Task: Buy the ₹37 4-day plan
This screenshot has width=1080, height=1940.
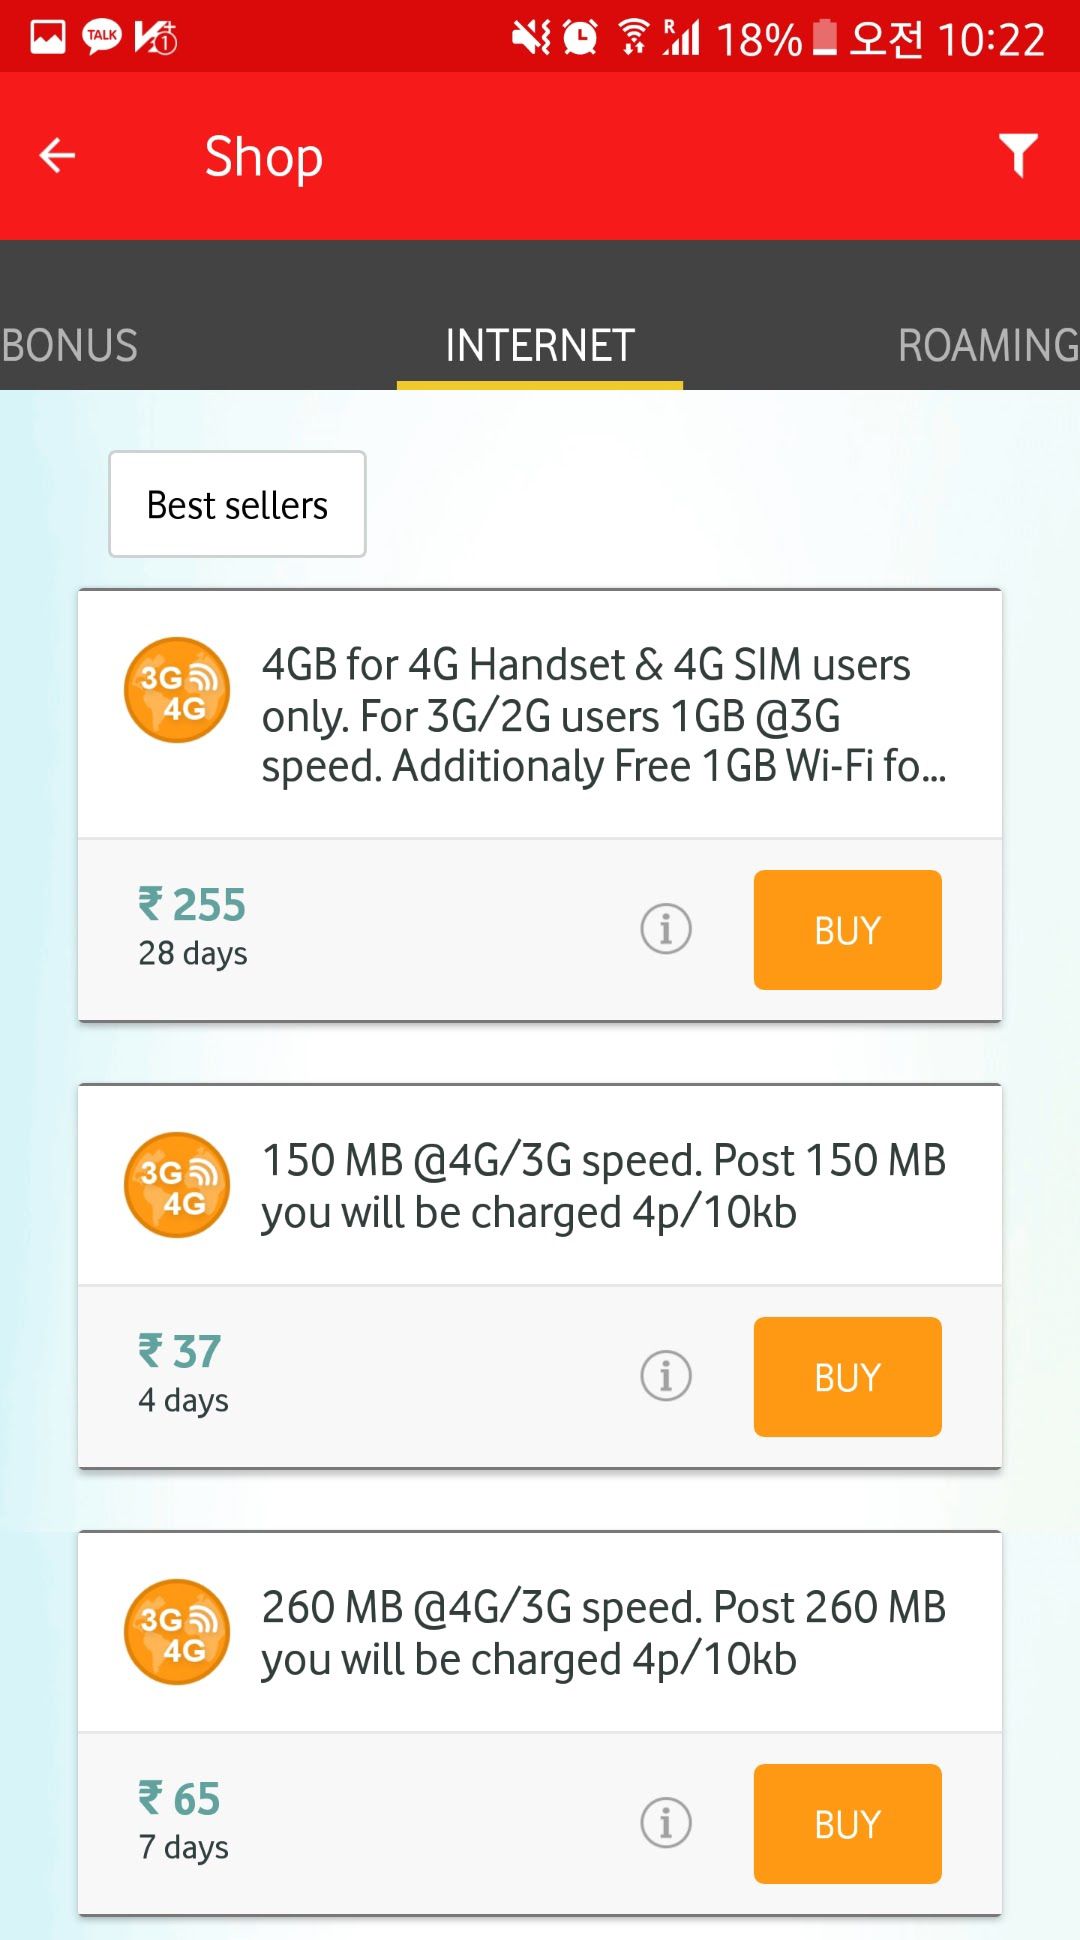Action: (847, 1377)
